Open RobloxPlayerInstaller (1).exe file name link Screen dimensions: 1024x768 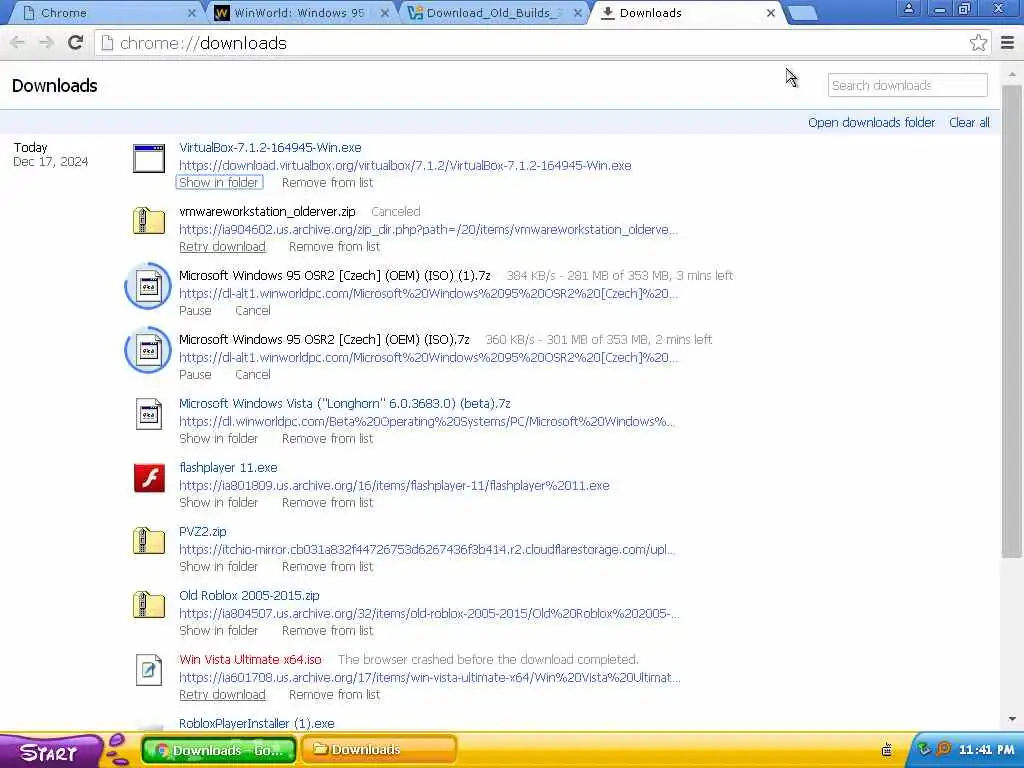[x=257, y=724]
